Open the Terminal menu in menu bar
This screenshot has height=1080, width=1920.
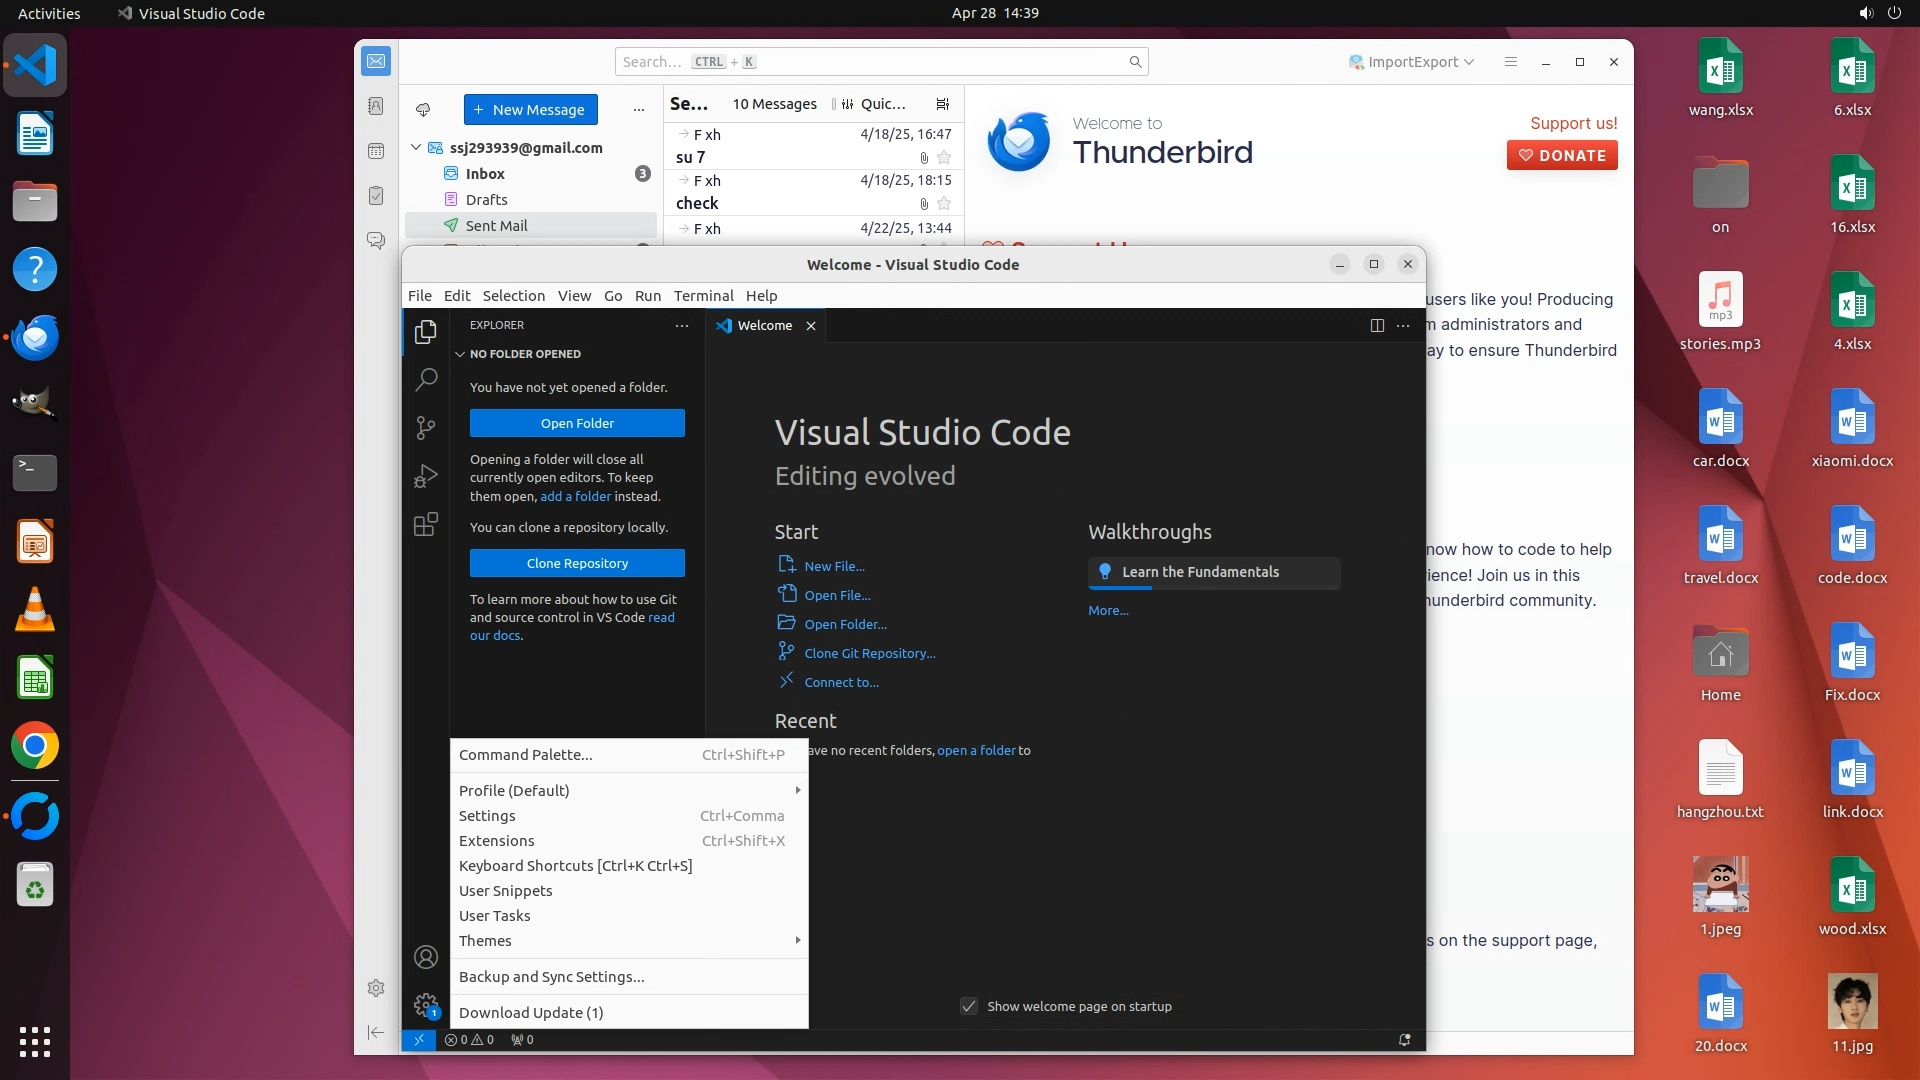point(703,296)
